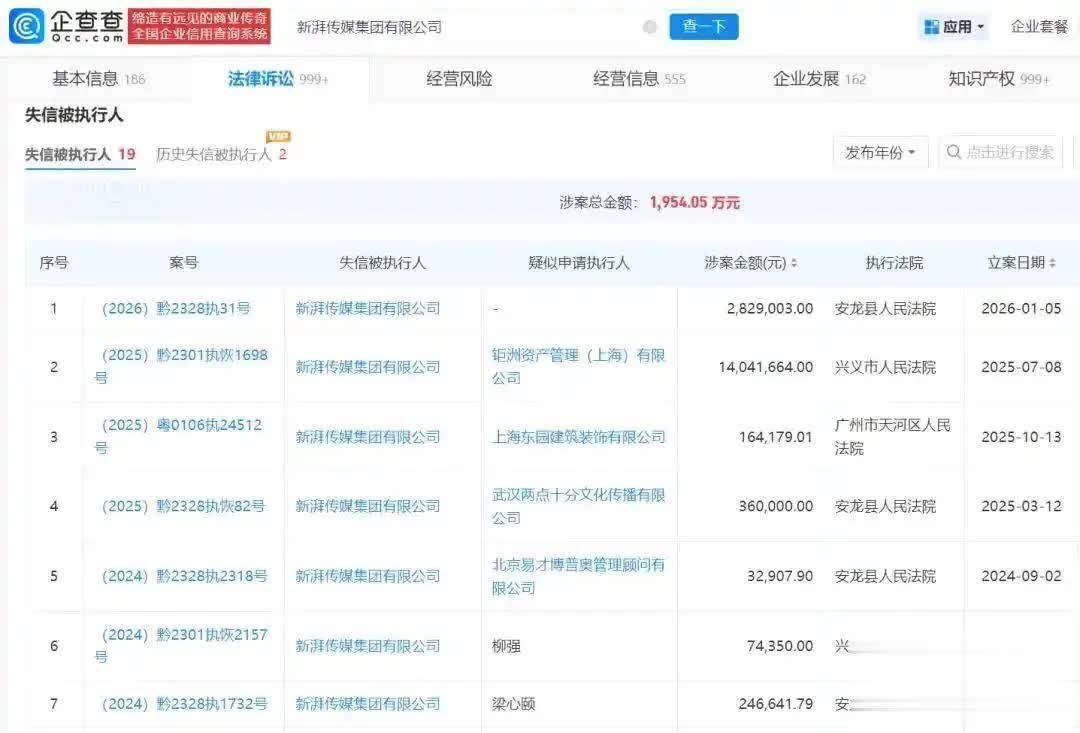Click 新湃传媒集团有限公司 in row 1
The width and height of the screenshot is (1080, 733).
pos(368,309)
